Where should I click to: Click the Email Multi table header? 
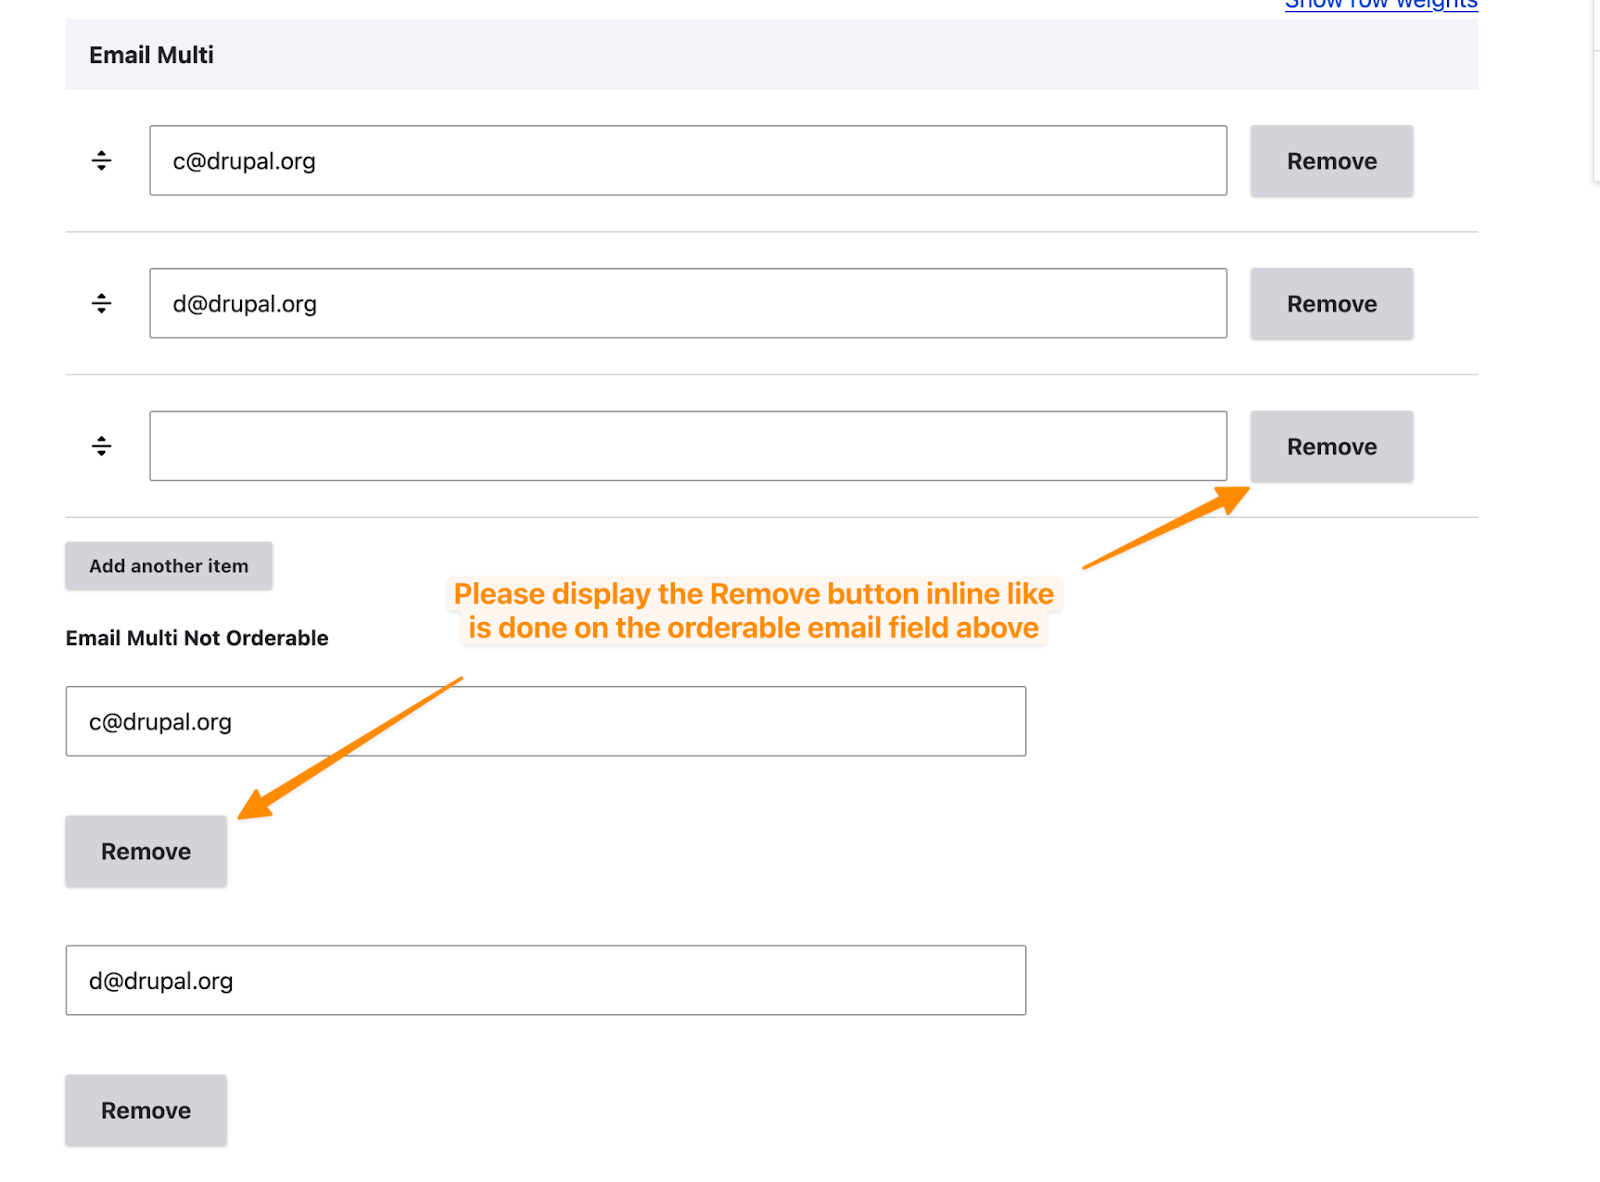pos(151,55)
